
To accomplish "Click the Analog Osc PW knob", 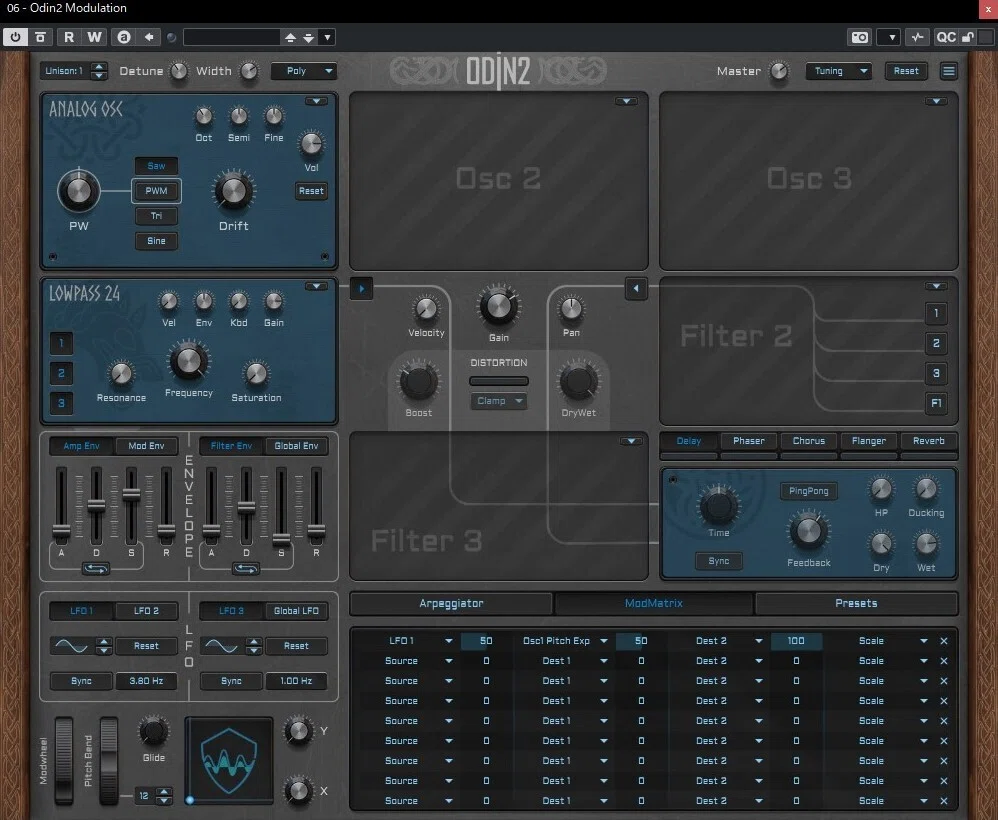I will click(79, 191).
